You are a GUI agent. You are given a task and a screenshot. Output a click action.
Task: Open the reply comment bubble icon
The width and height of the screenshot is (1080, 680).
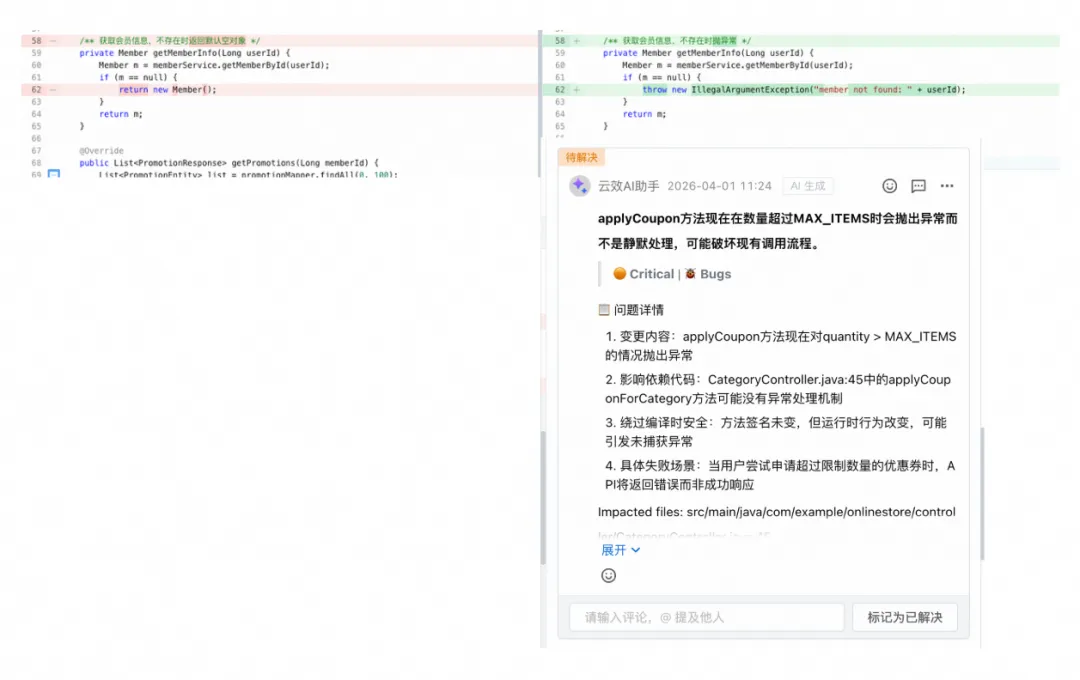[918, 186]
